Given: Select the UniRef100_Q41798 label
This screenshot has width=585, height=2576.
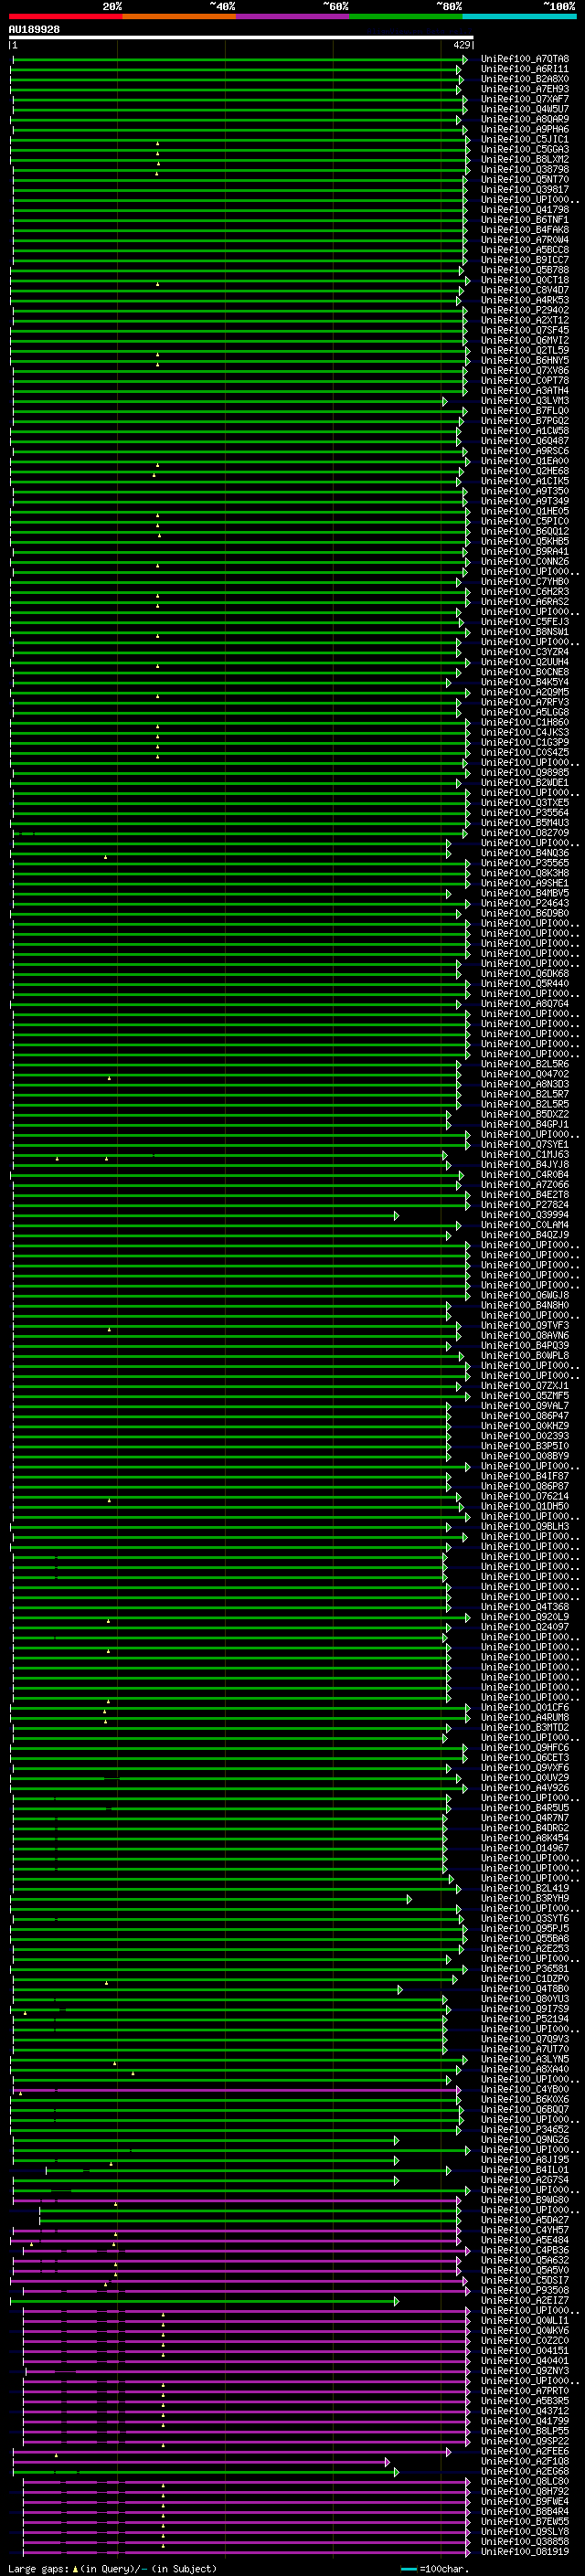Looking at the screenshot, I should pyautogui.click(x=525, y=210).
